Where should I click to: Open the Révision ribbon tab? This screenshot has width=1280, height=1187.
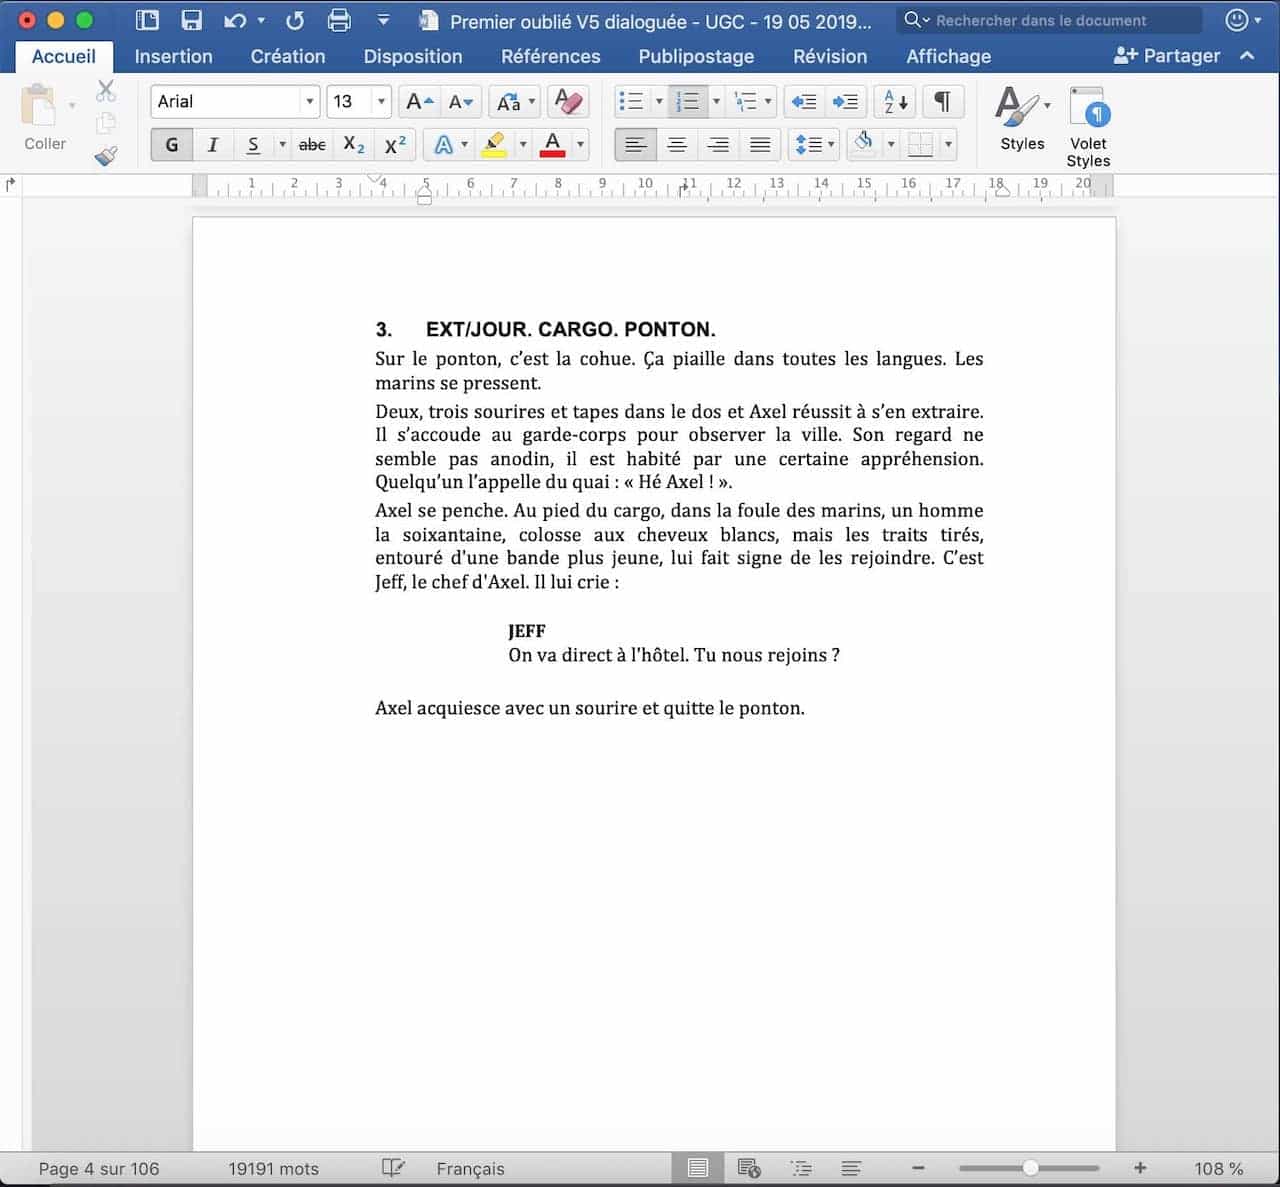click(829, 56)
